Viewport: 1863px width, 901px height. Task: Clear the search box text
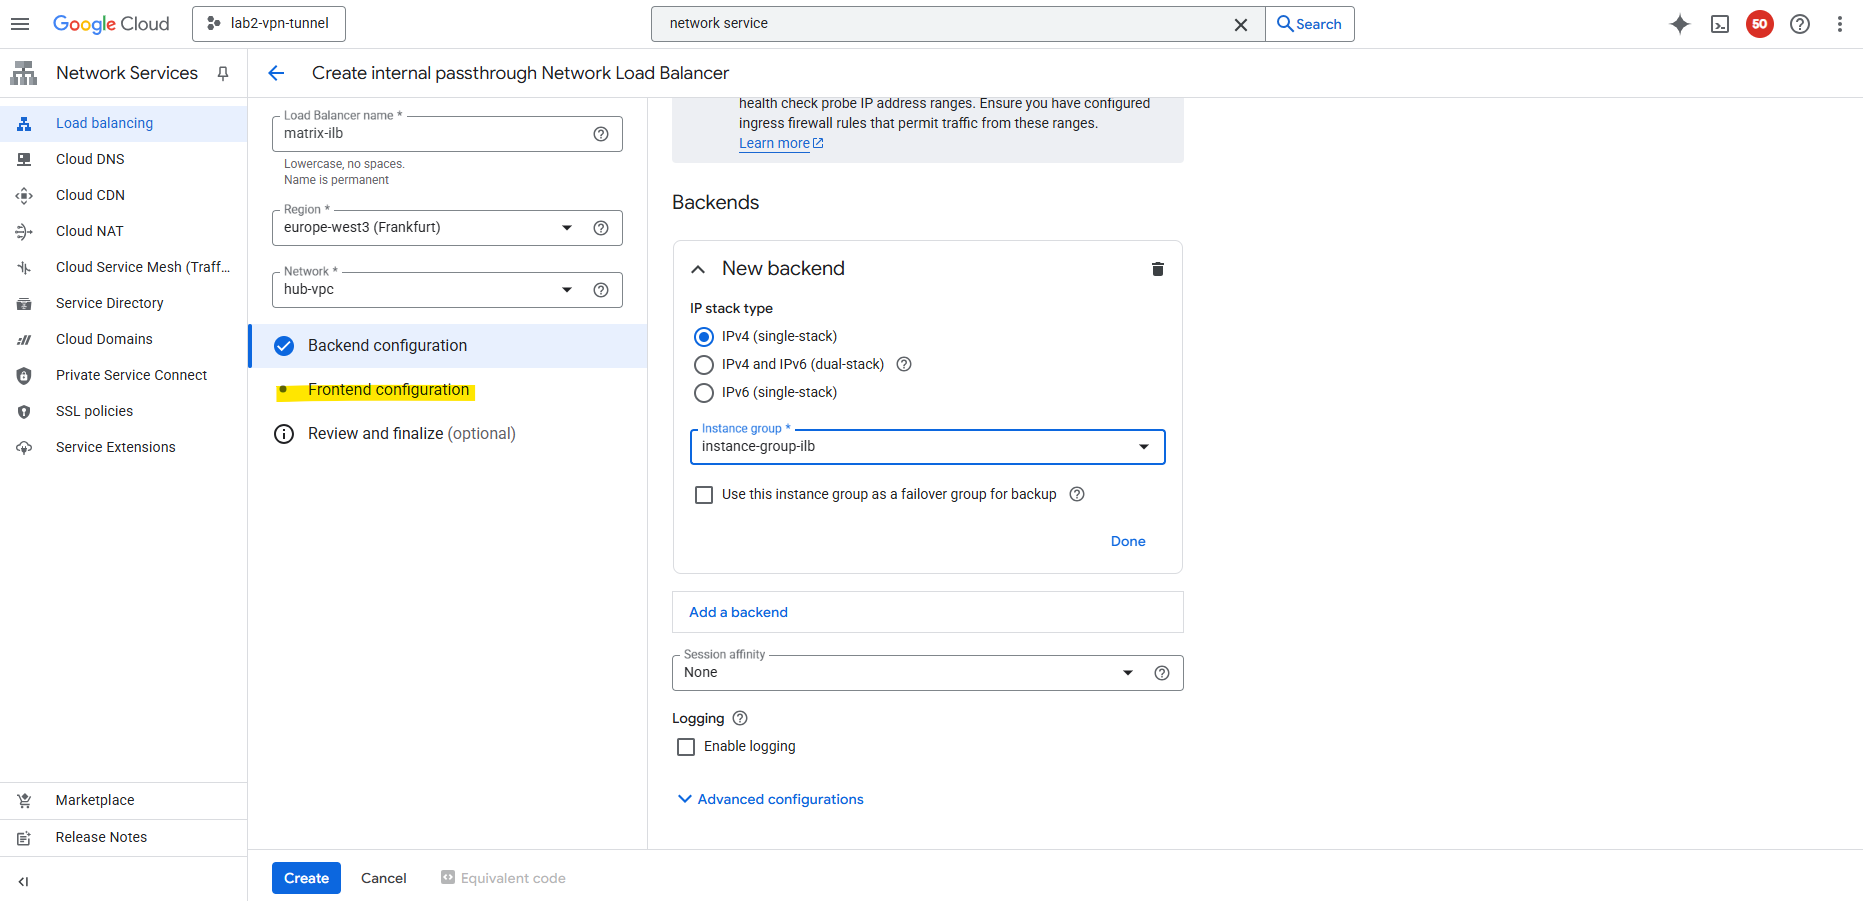1240,25
